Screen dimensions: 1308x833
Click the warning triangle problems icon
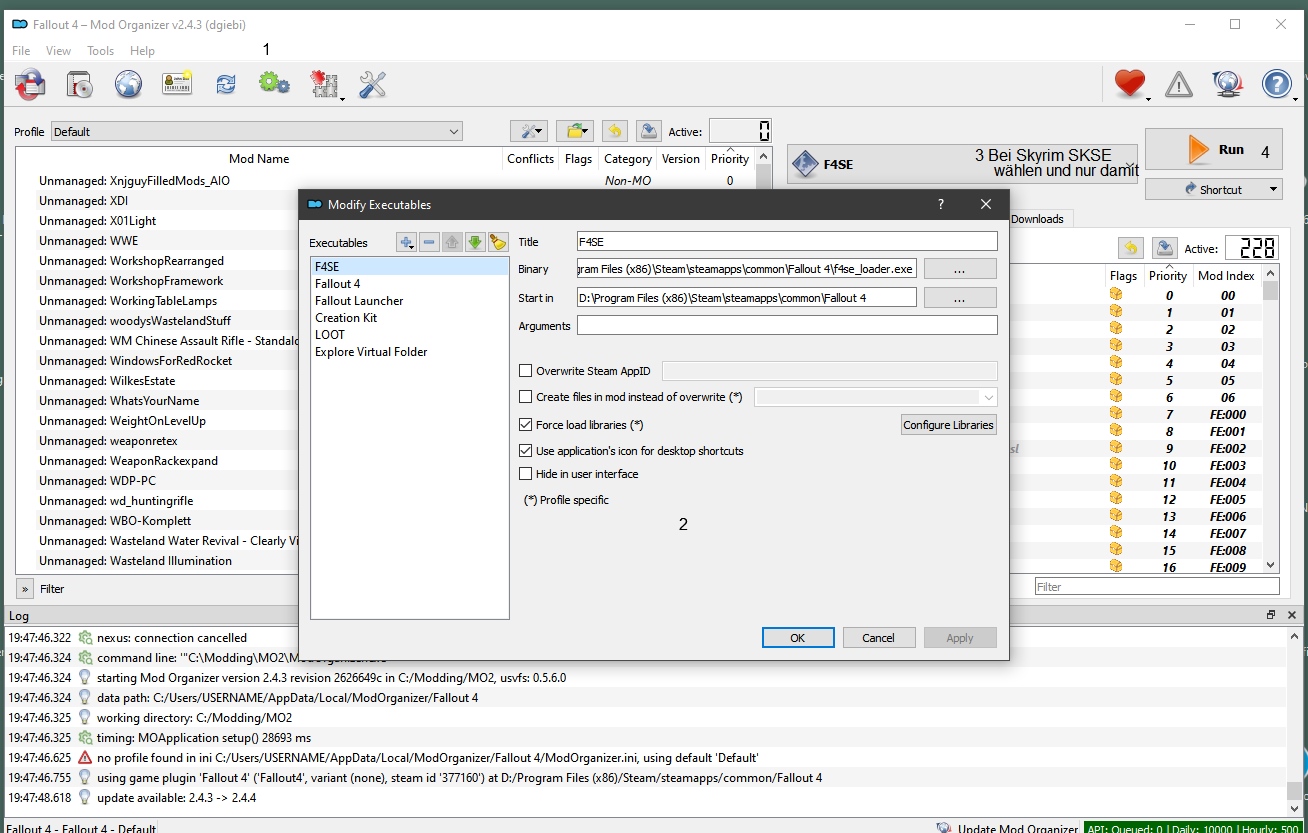click(1179, 85)
